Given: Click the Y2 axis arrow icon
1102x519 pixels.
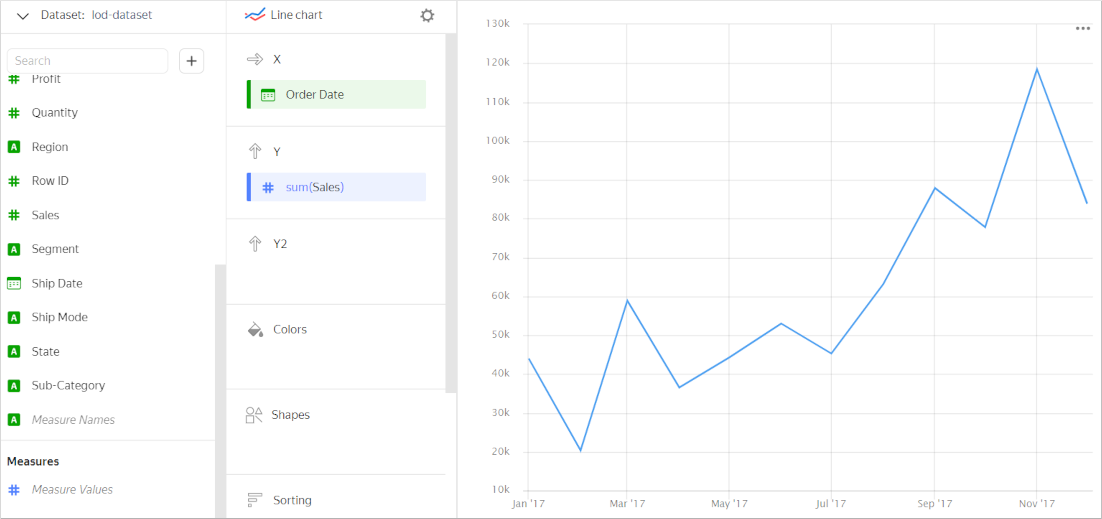Looking at the screenshot, I should pos(254,243).
